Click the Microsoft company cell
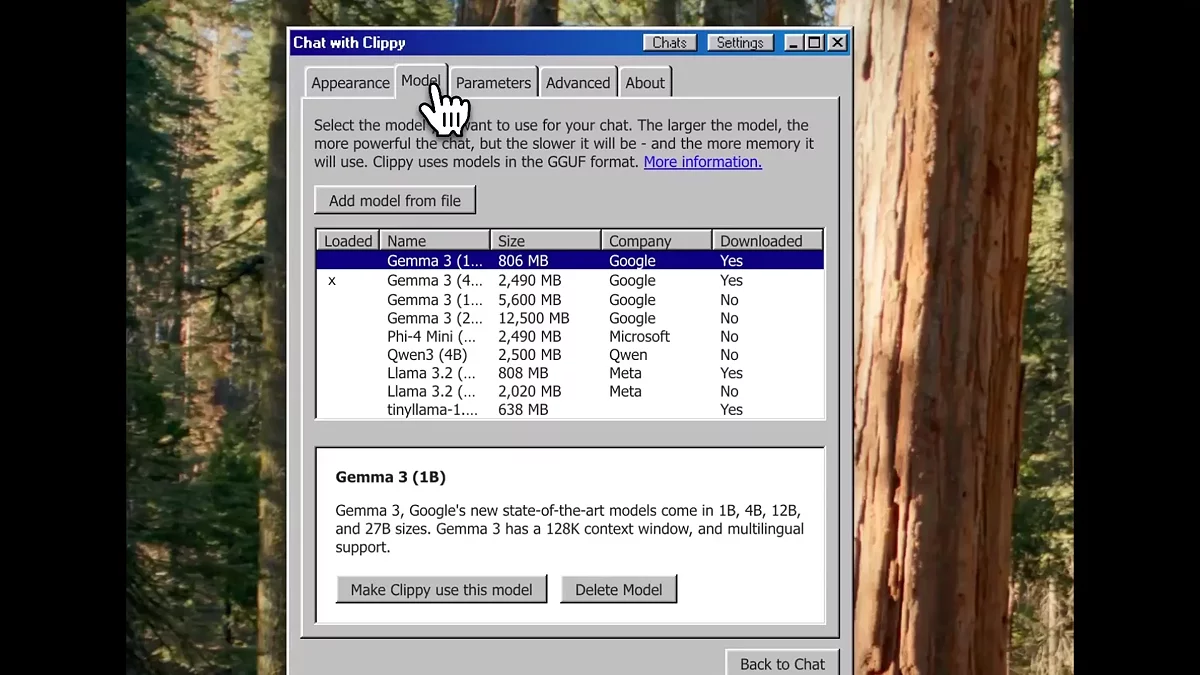1200x675 pixels. pyautogui.click(x=639, y=336)
